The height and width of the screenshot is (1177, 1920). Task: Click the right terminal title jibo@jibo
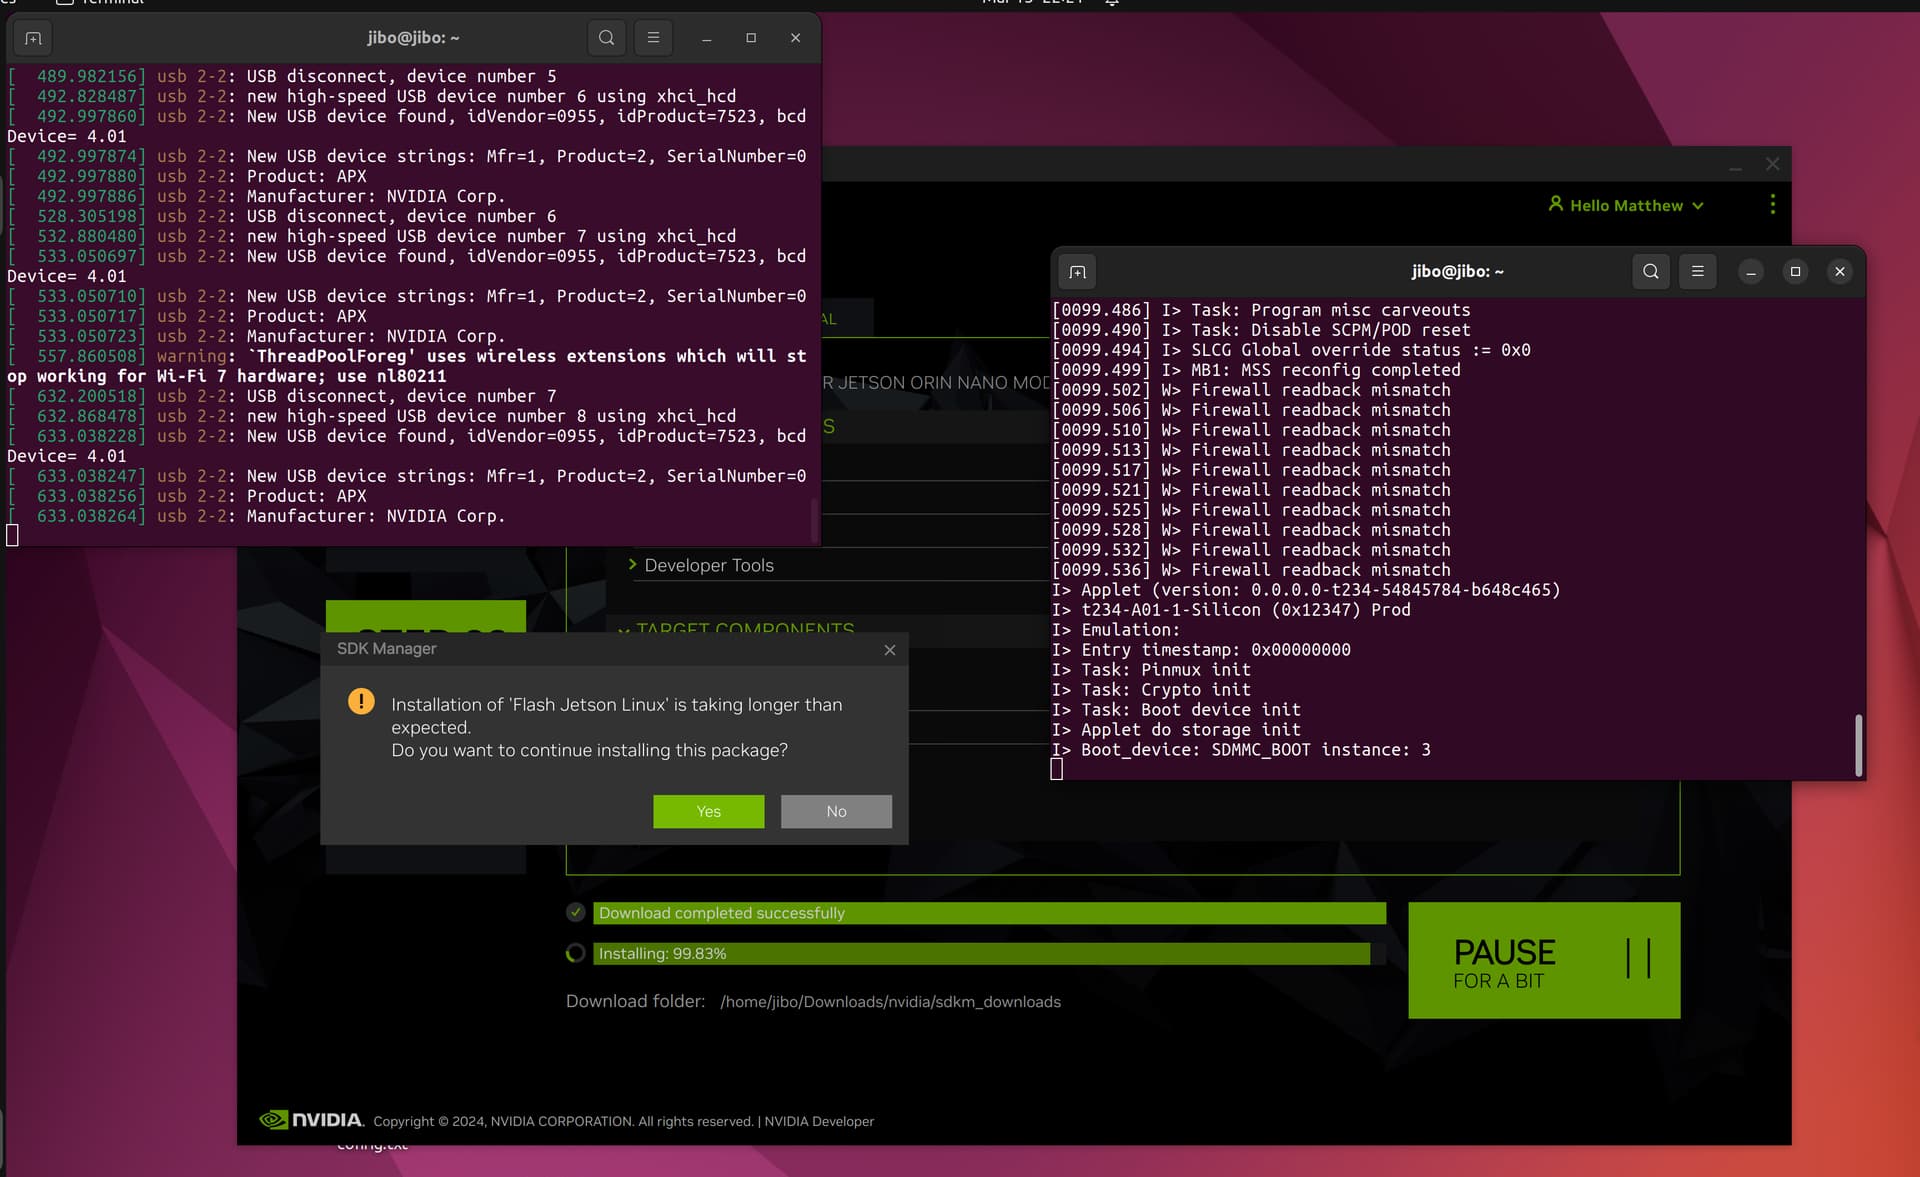tap(1457, 272)
